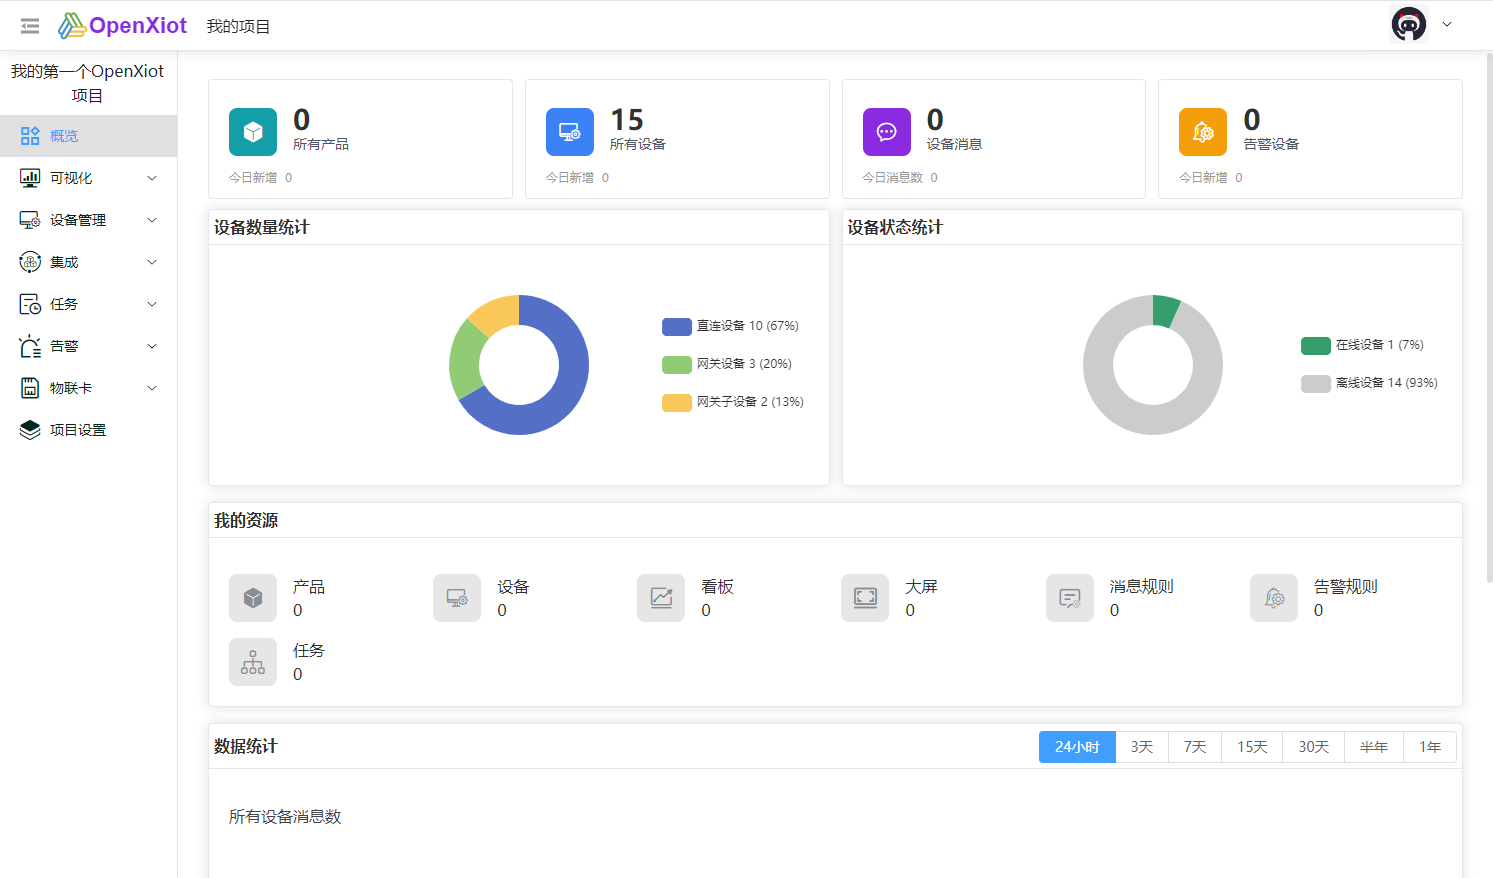Click the teal cube icon for all products
Viewport: 1493px width, 878px height.
pos(253,132)
